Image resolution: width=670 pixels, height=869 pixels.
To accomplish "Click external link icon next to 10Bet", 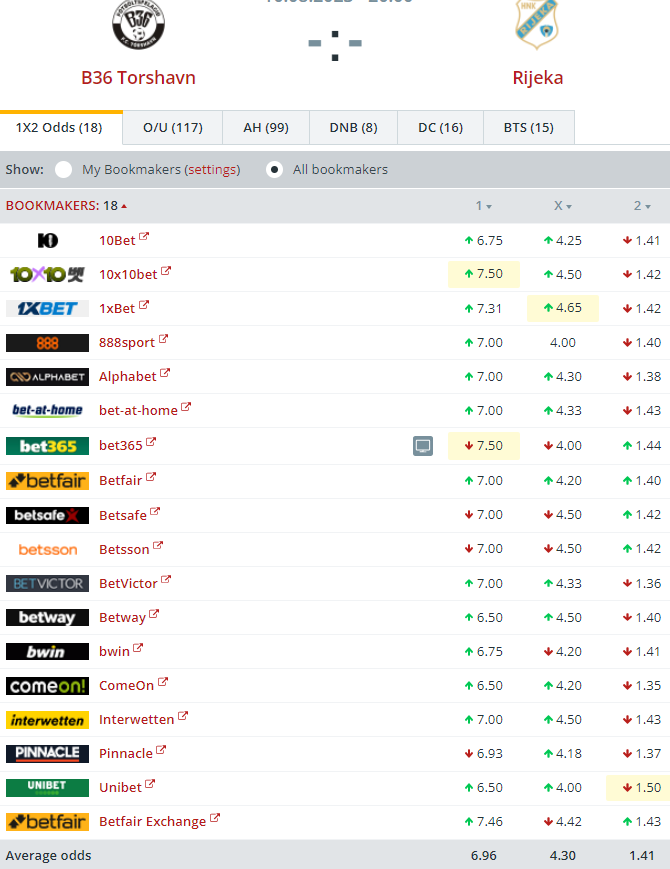I will click(x=144, y=237).
